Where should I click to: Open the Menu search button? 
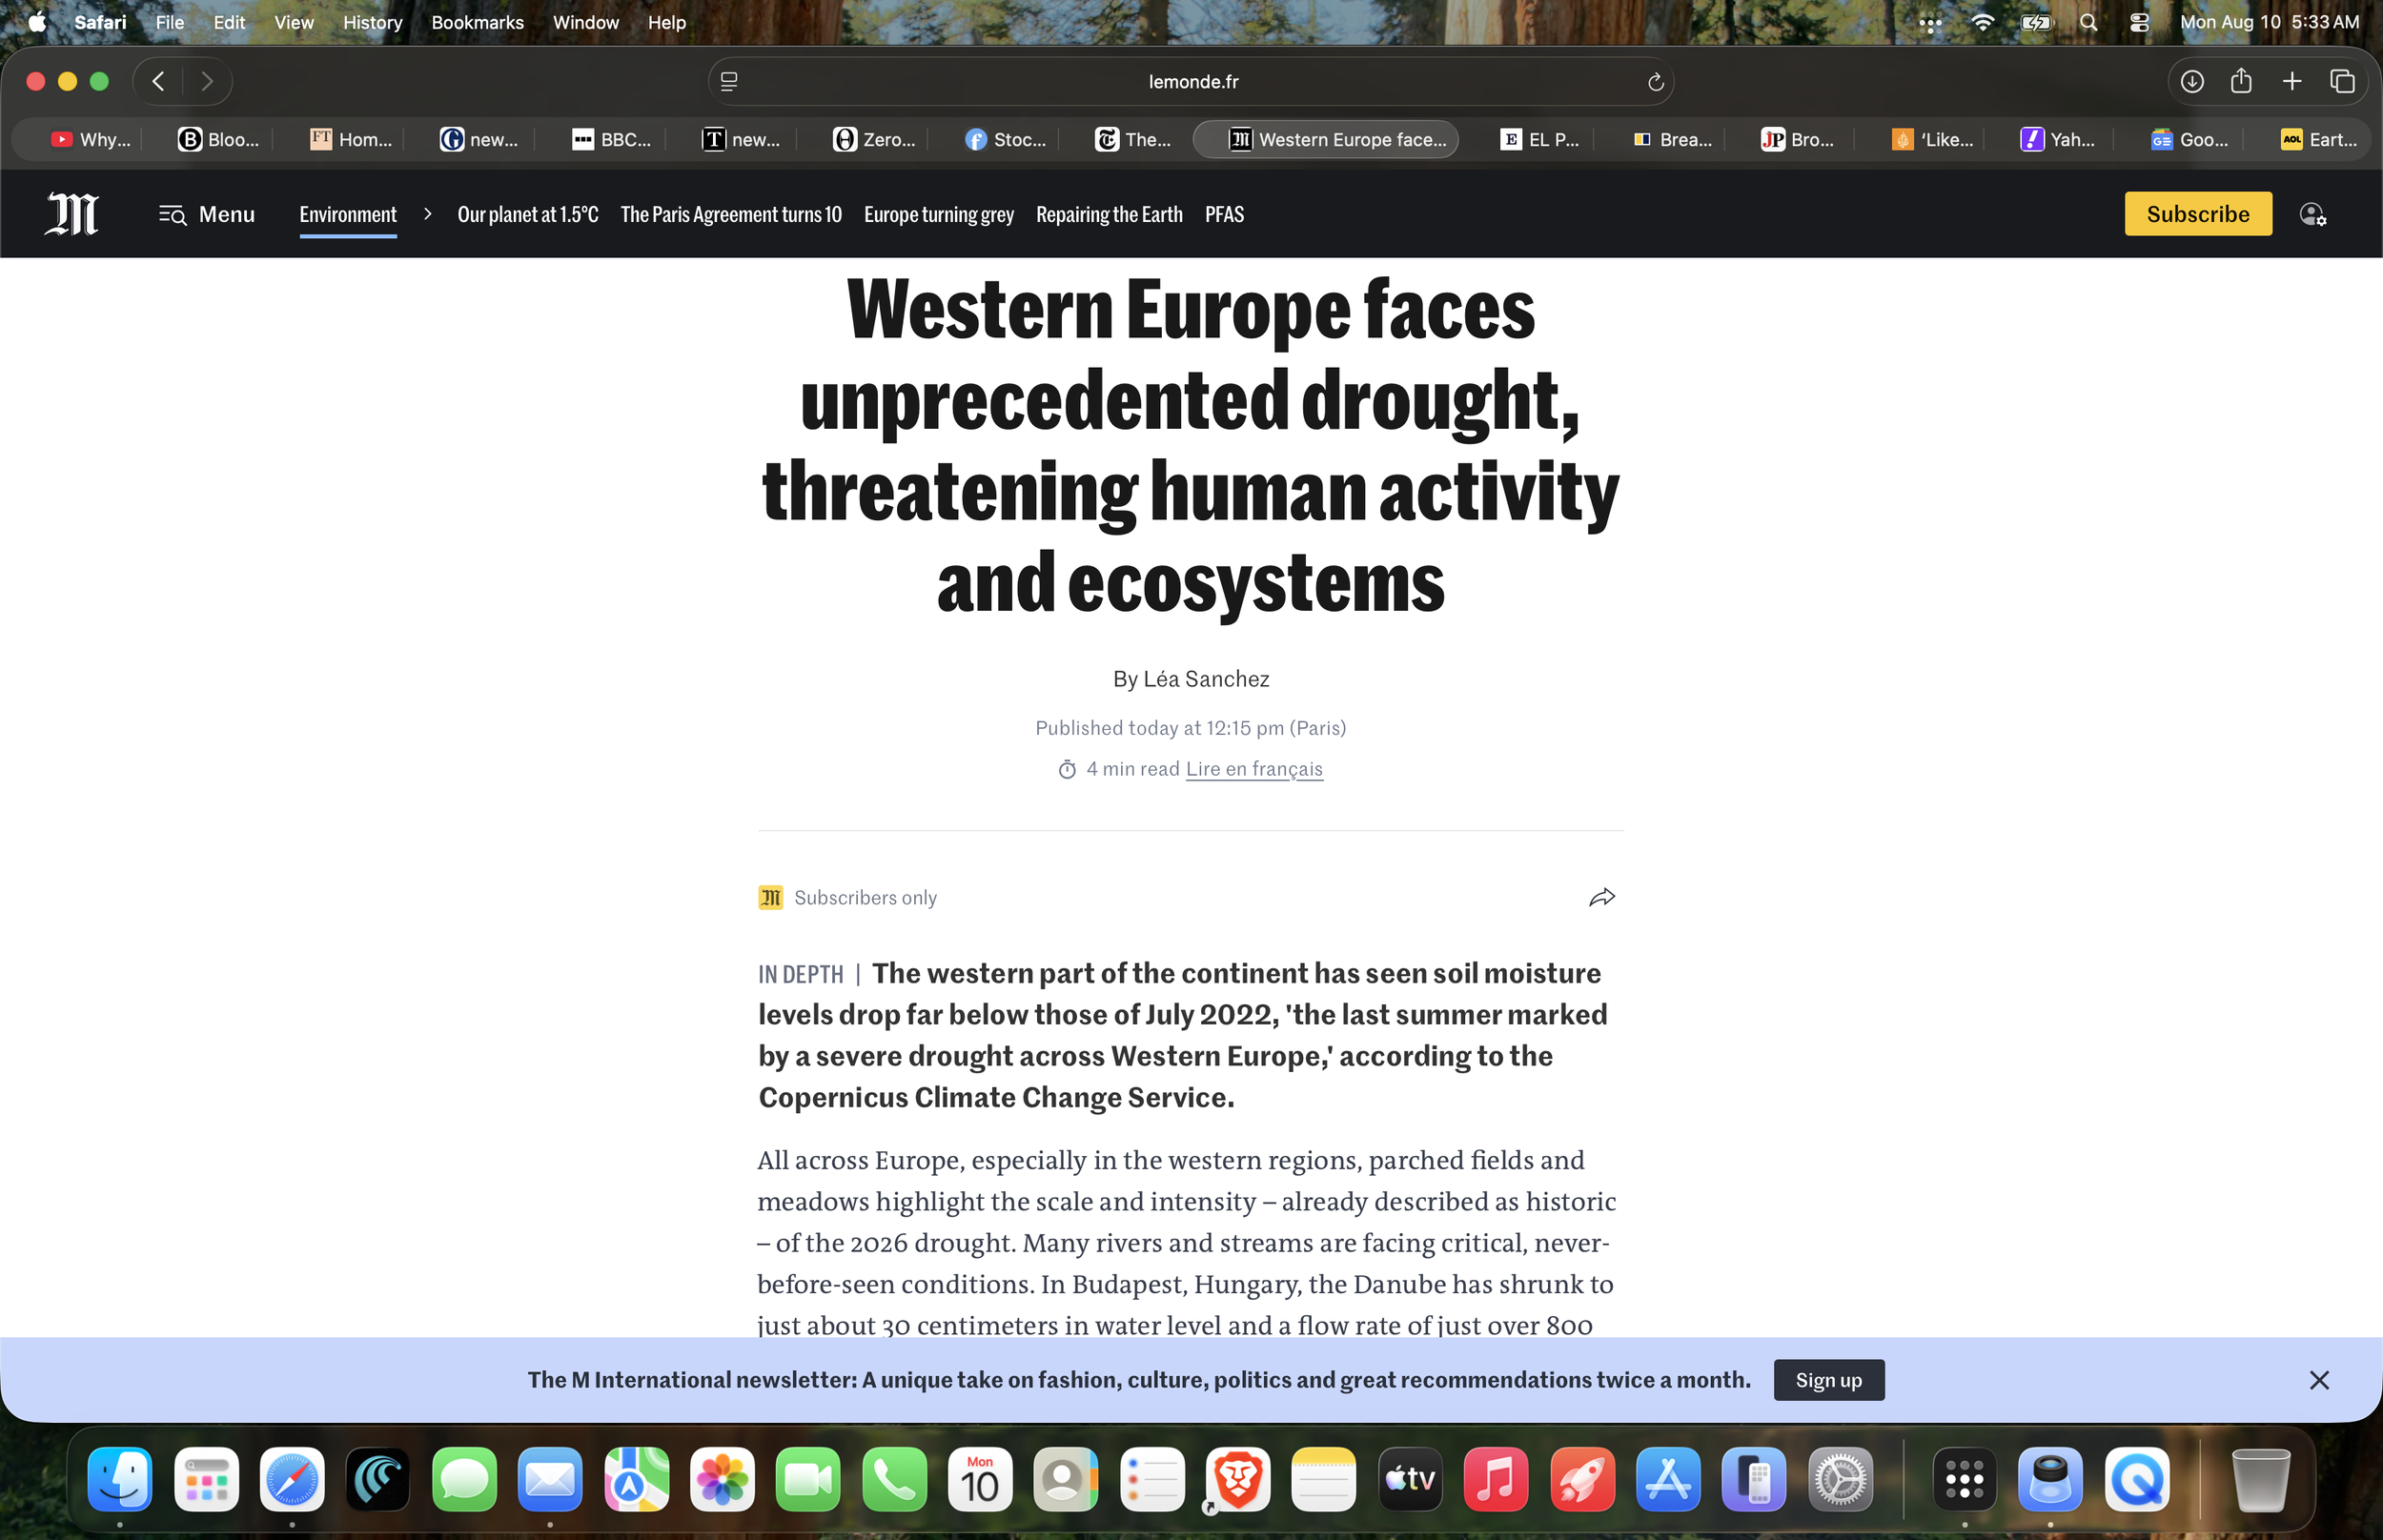point(207,214)
